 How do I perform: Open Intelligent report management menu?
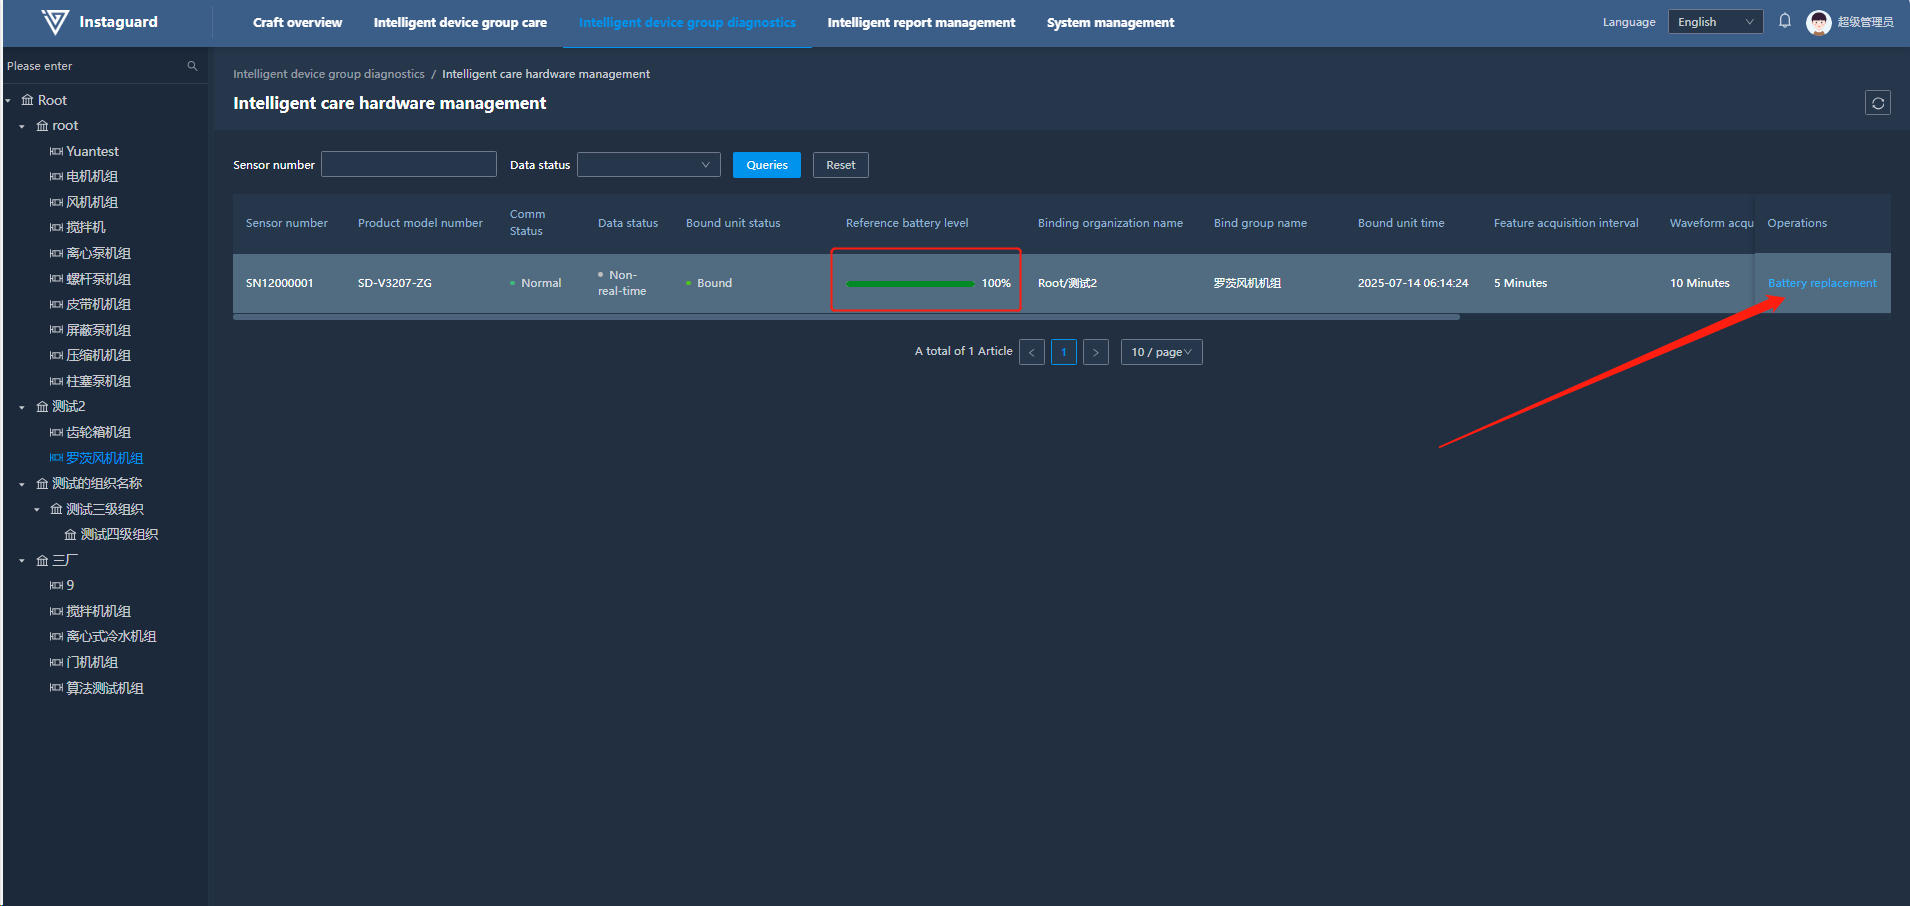pos(920,22)
